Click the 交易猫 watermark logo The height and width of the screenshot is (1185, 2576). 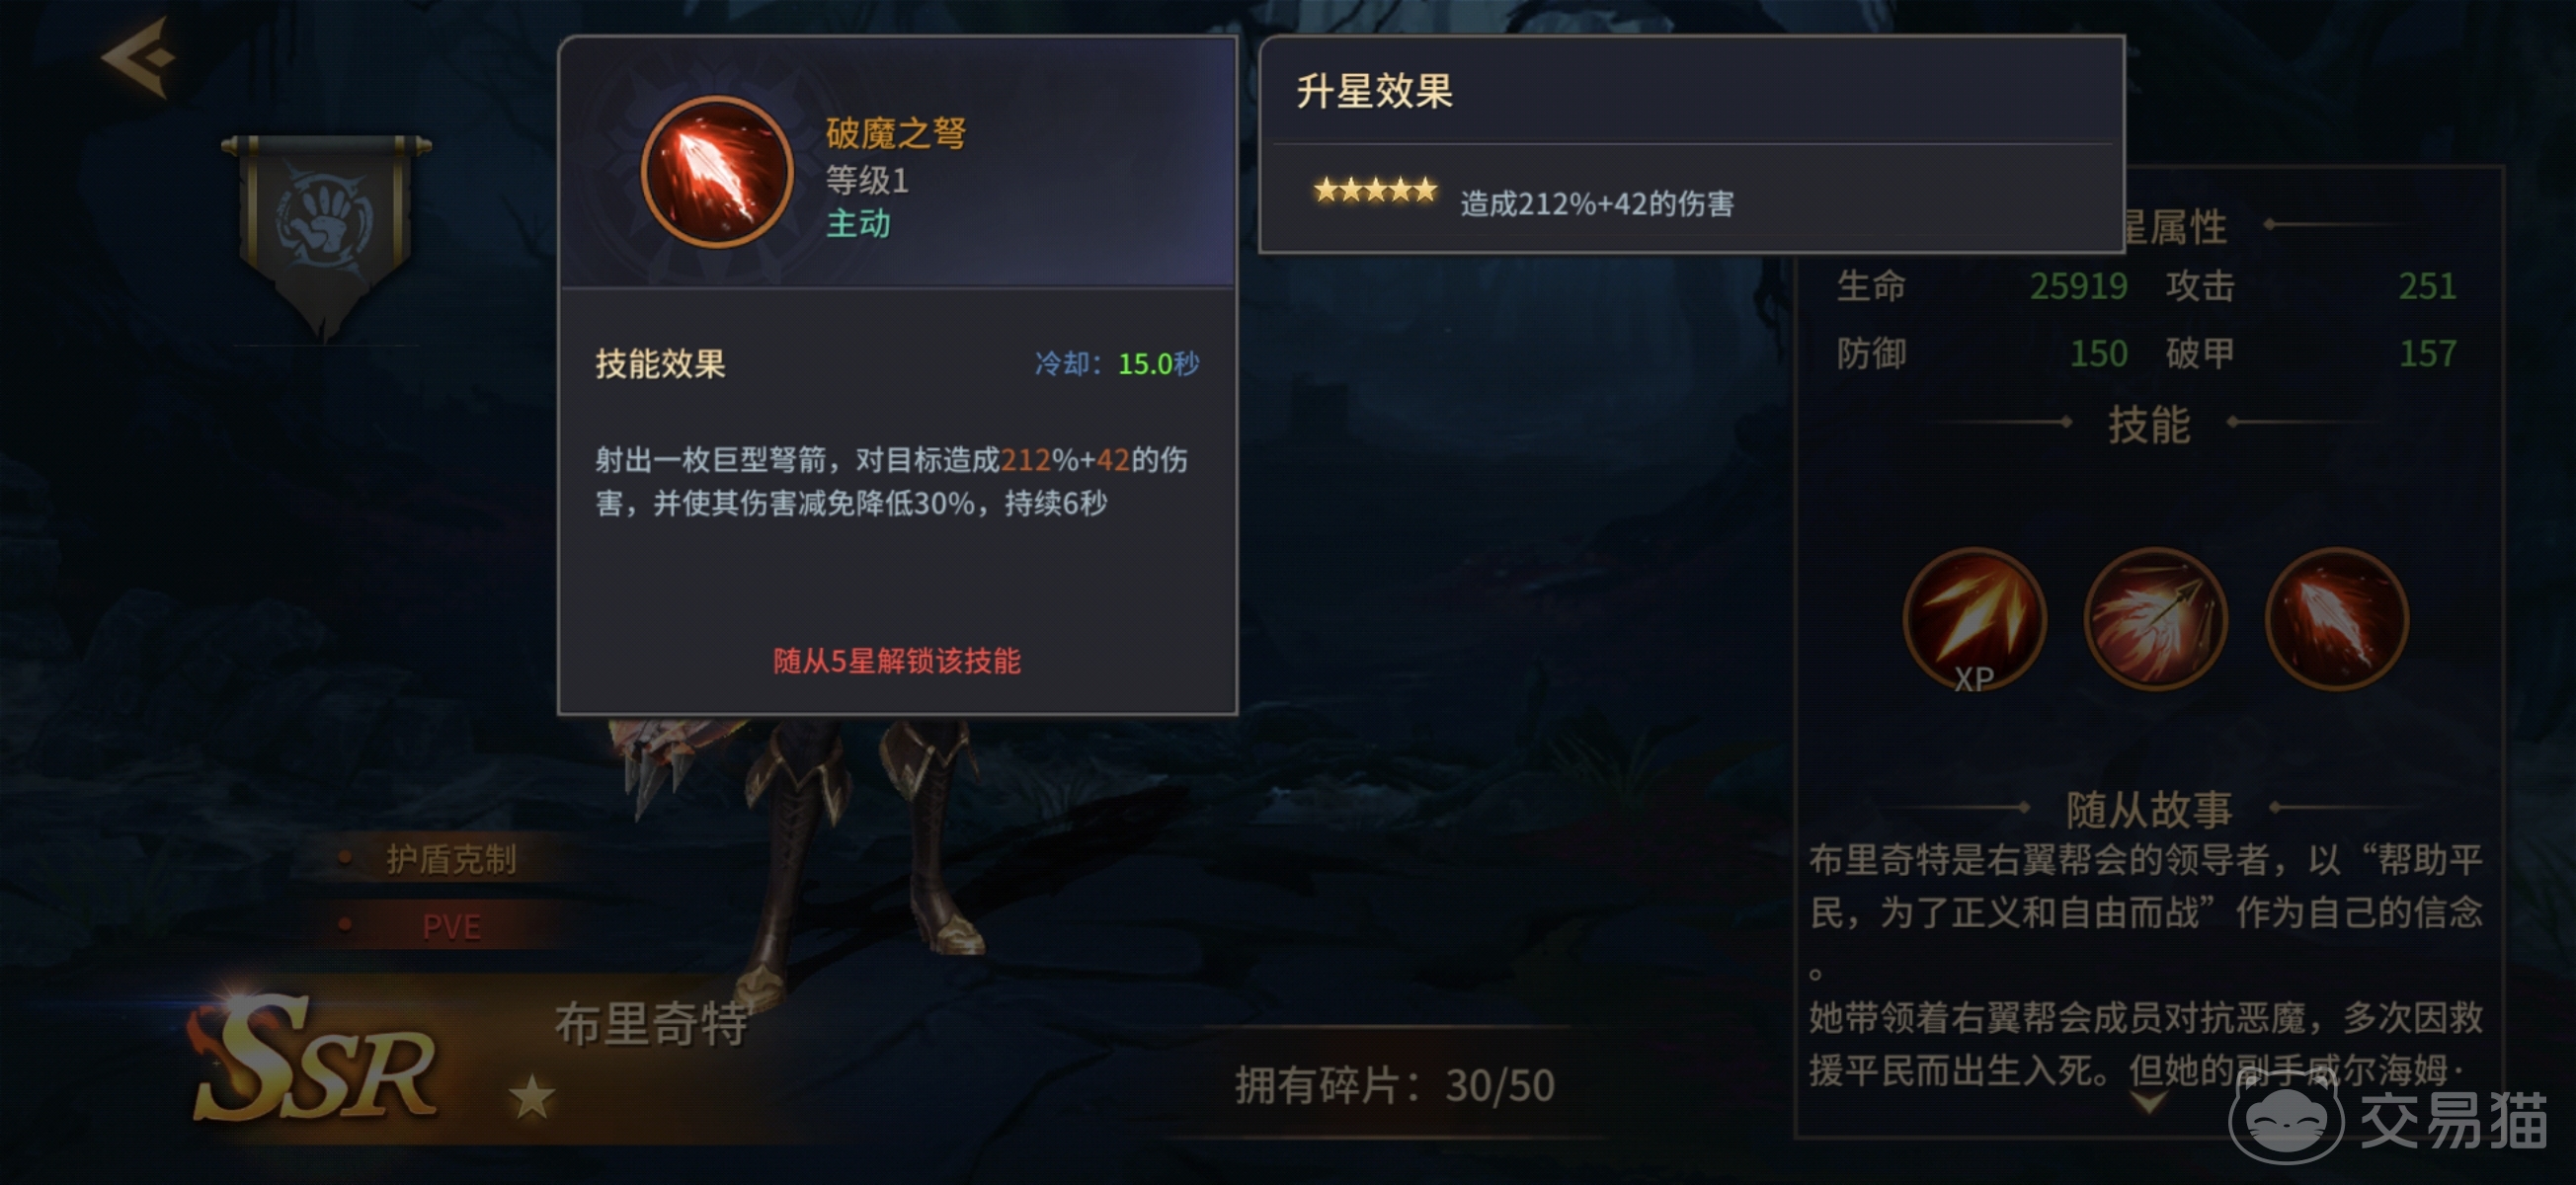pos(2389,1121)
